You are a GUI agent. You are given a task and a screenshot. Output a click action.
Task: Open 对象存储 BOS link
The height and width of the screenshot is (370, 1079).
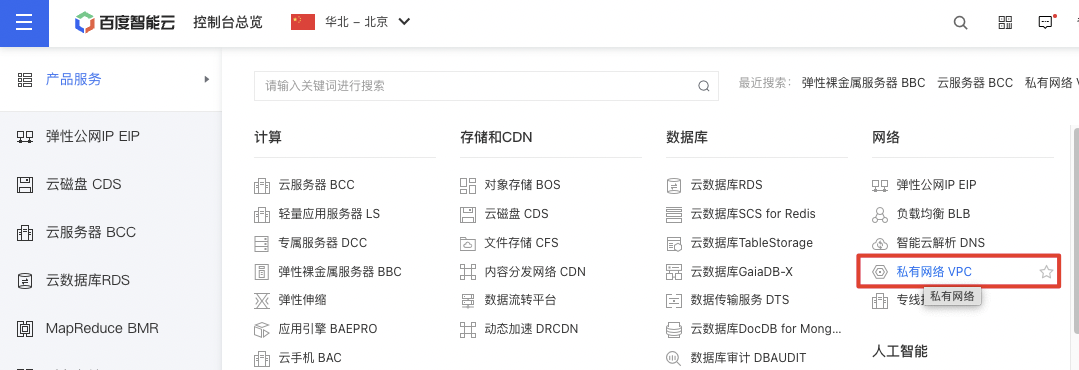(522, 185)
